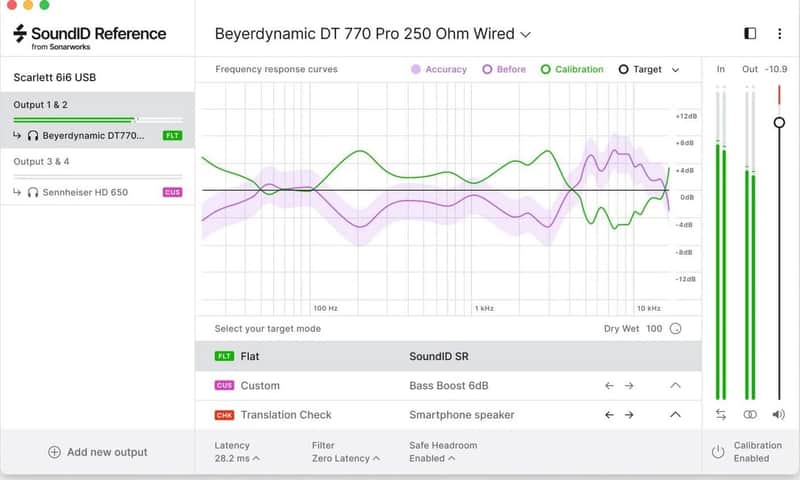Toggle the Calibration curve visibility
The width and height of the screenshot is (800, 480).
572,69
